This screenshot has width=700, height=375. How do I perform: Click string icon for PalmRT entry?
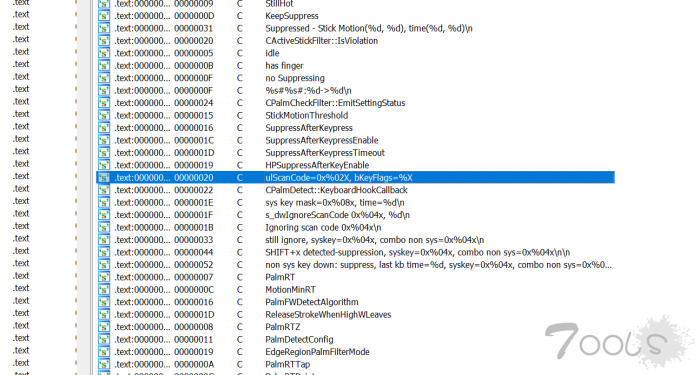(x=104, y=277)
